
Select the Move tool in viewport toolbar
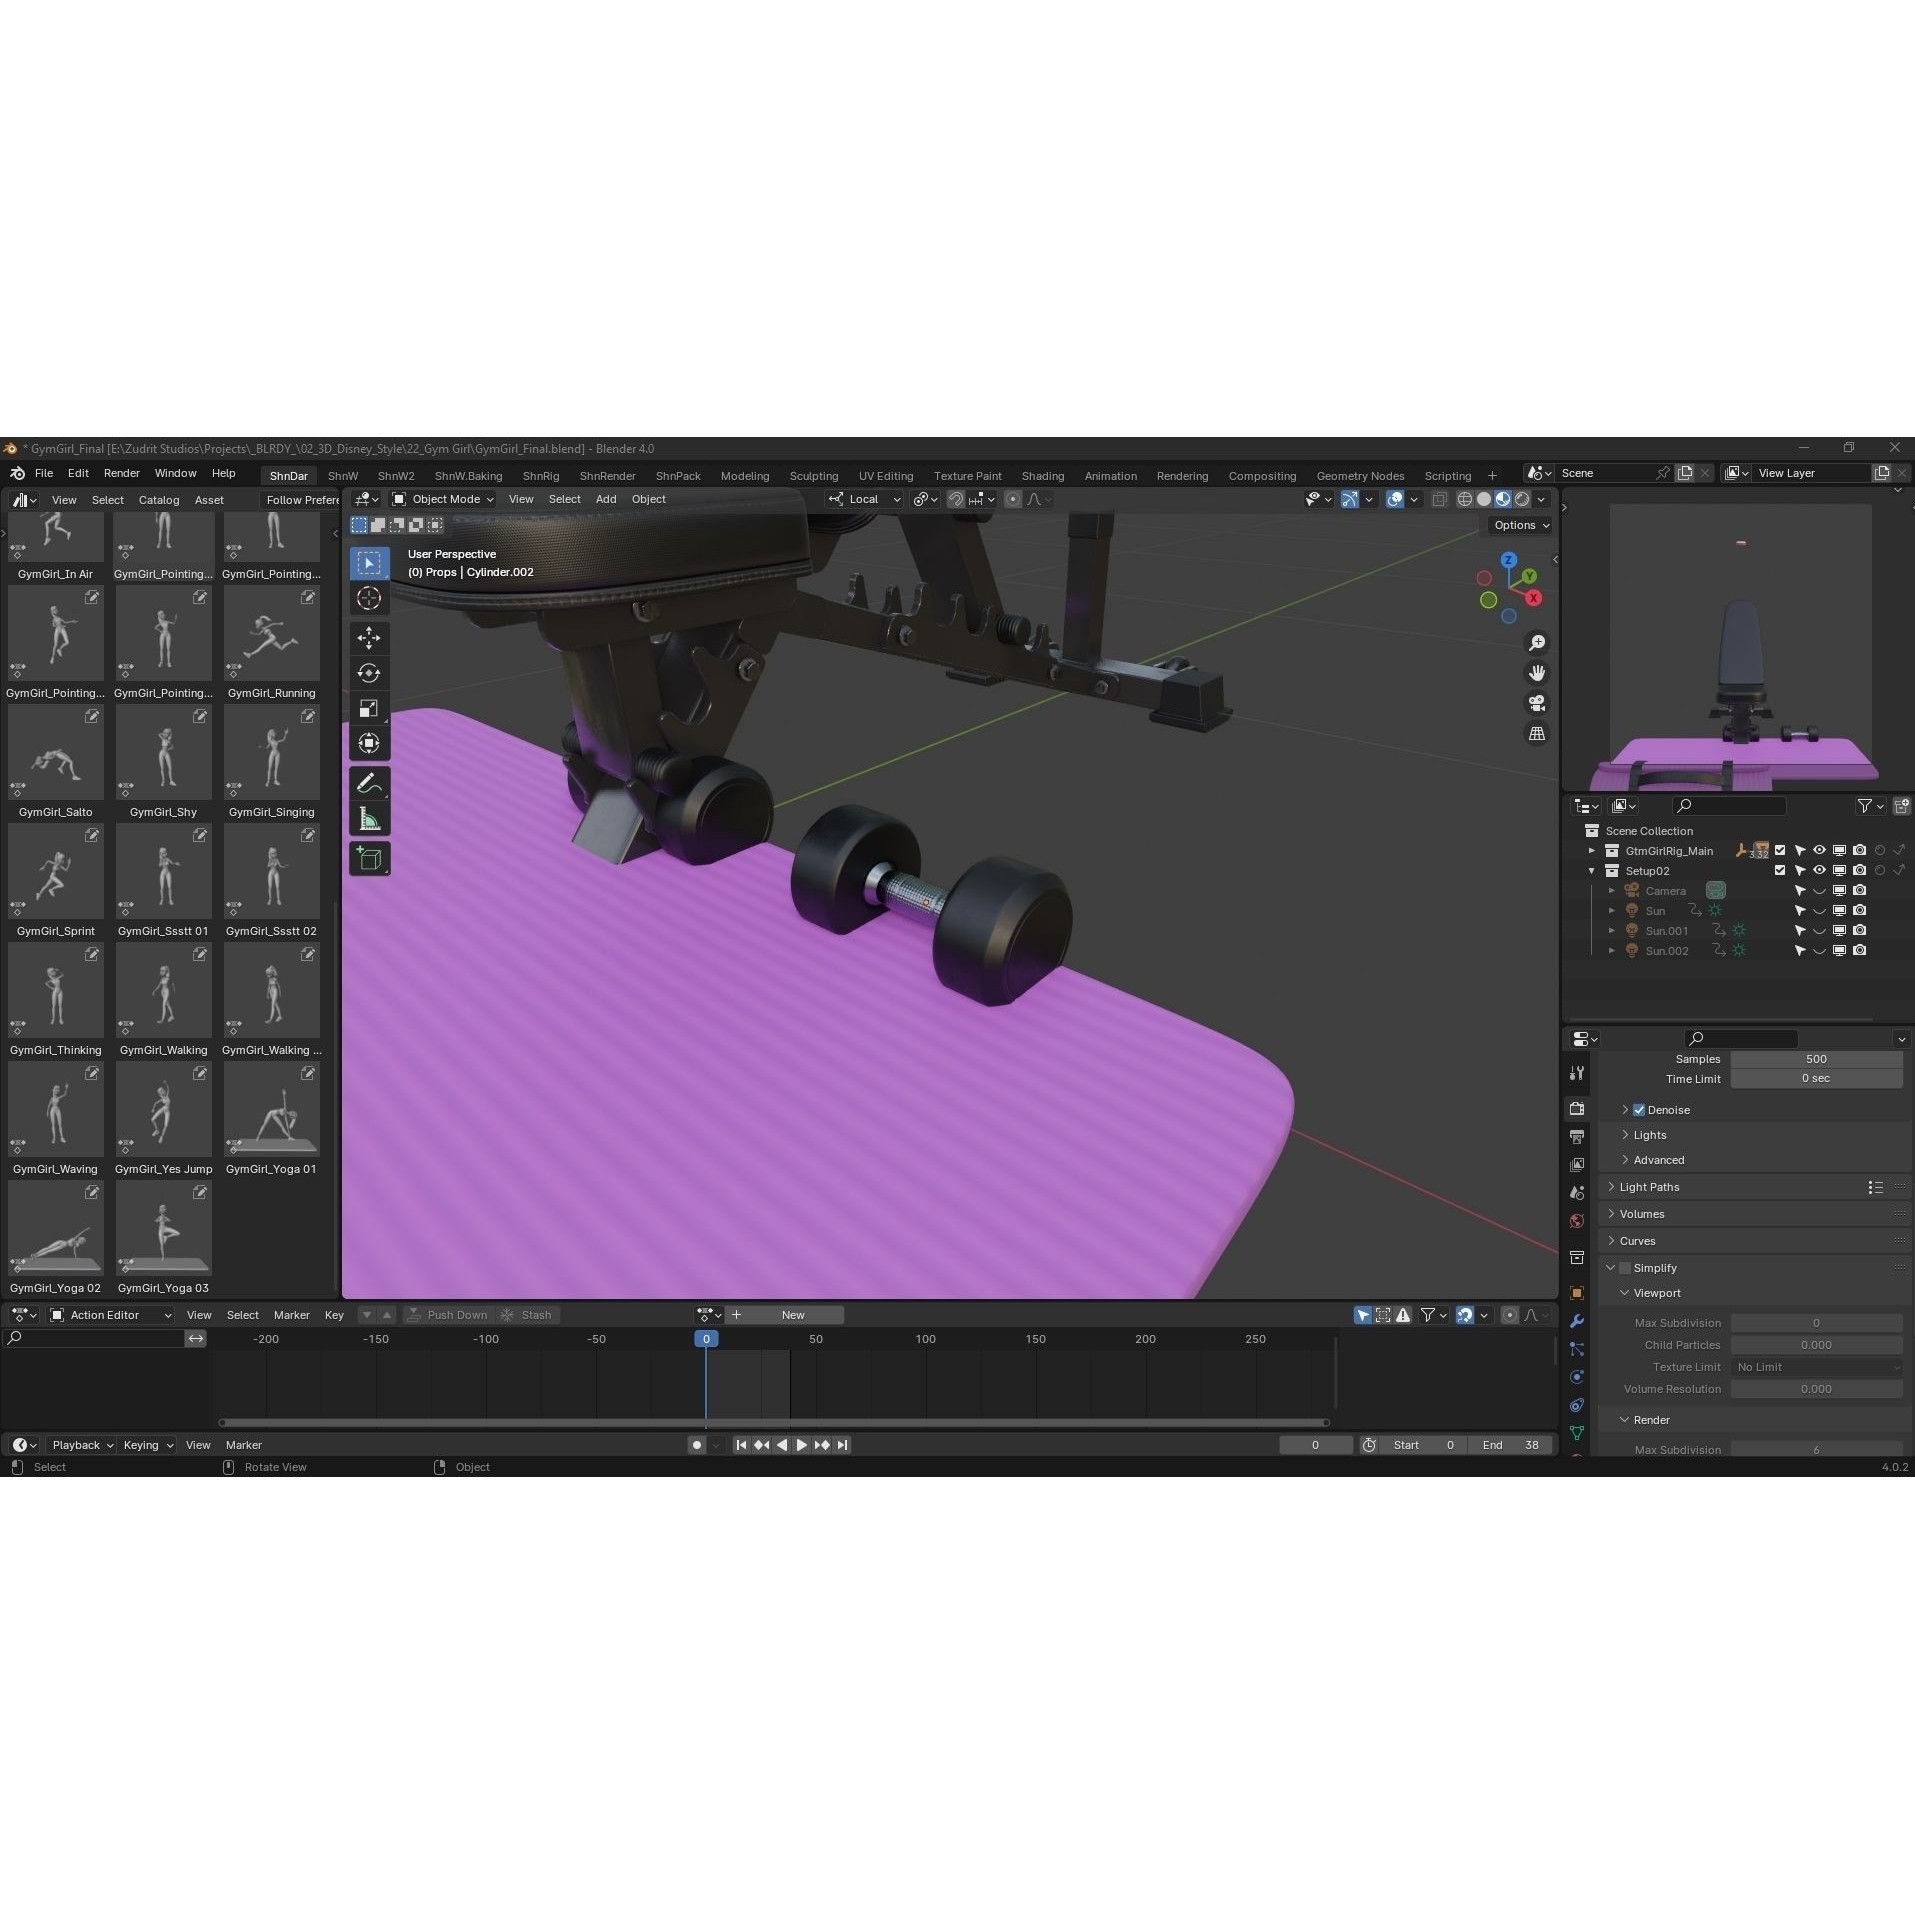click(x=369, y=638)
